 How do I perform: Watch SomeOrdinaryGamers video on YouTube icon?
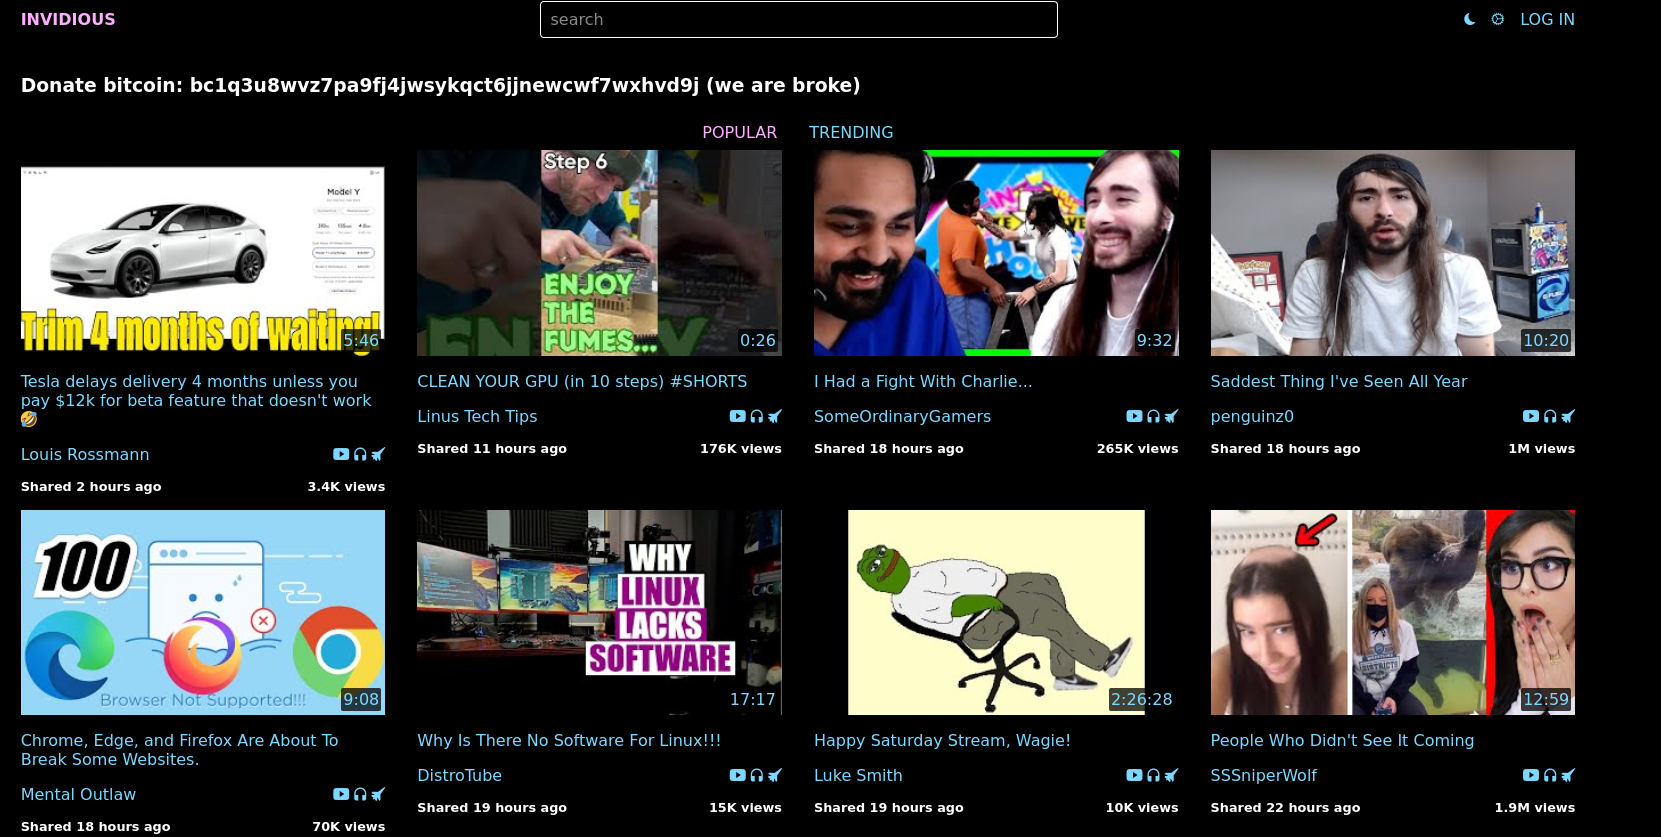(x=1134, y=416)
